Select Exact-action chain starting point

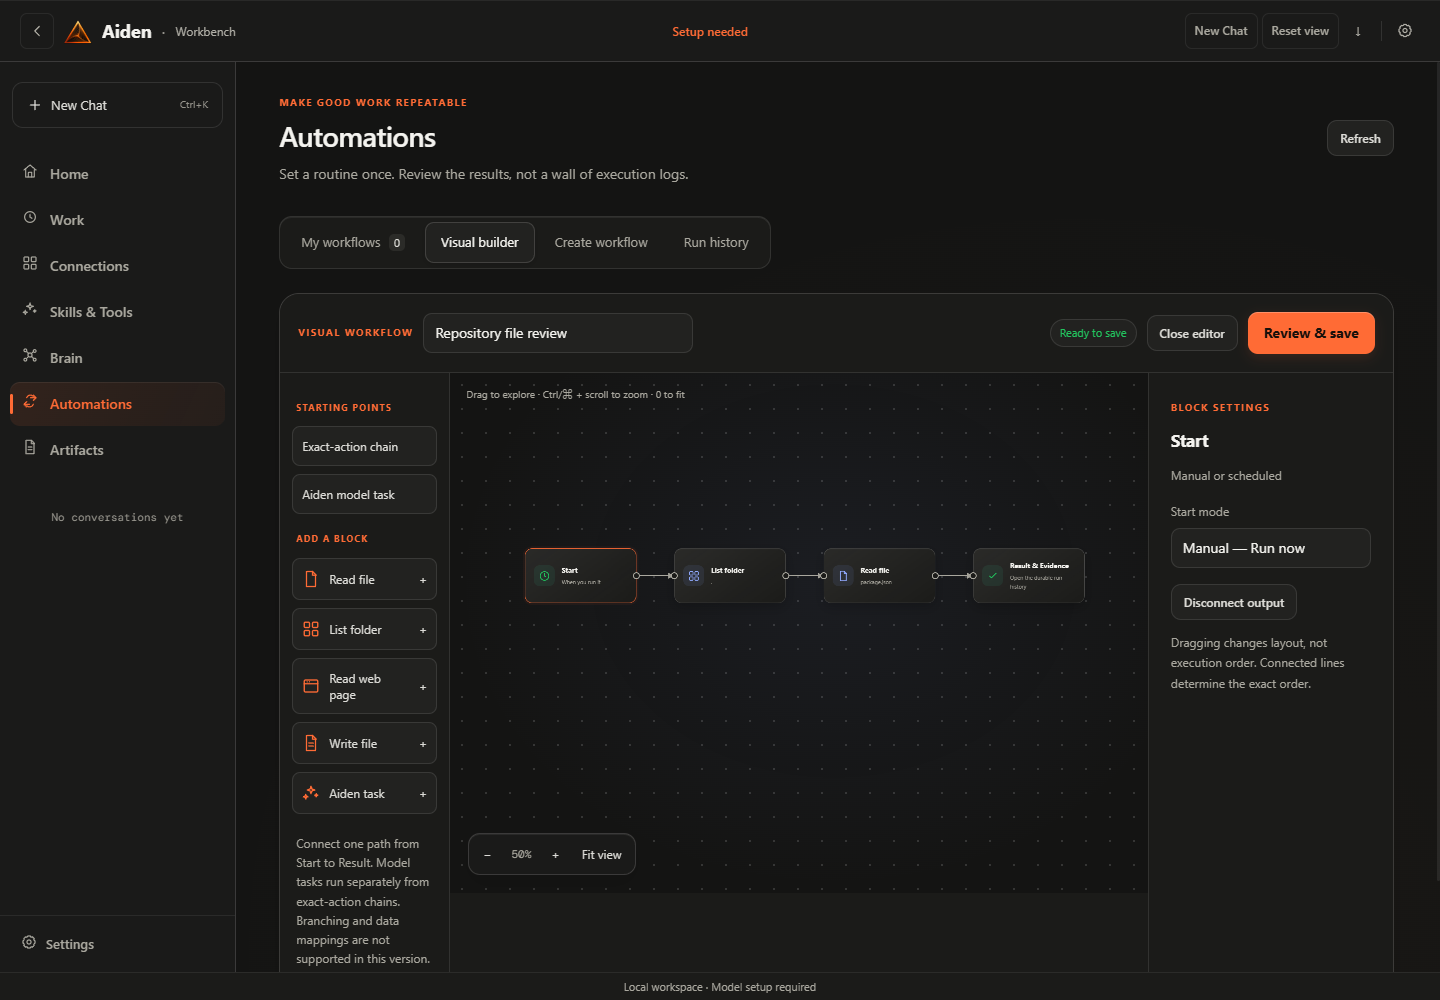pyautogui.click(x=364, y=446)
